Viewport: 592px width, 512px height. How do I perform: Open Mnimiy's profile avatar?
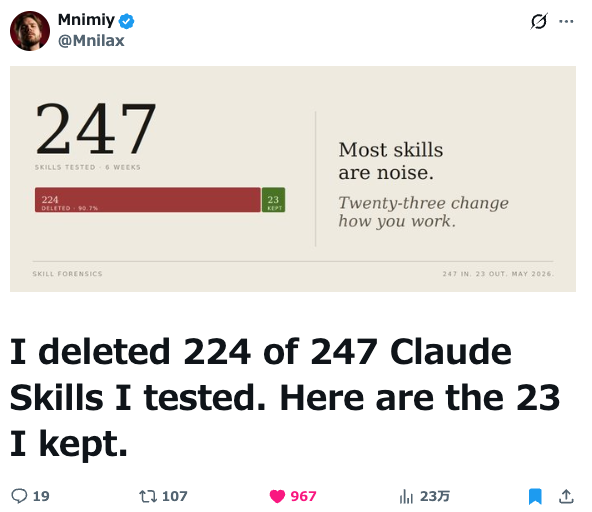click(x=30, y=31)
